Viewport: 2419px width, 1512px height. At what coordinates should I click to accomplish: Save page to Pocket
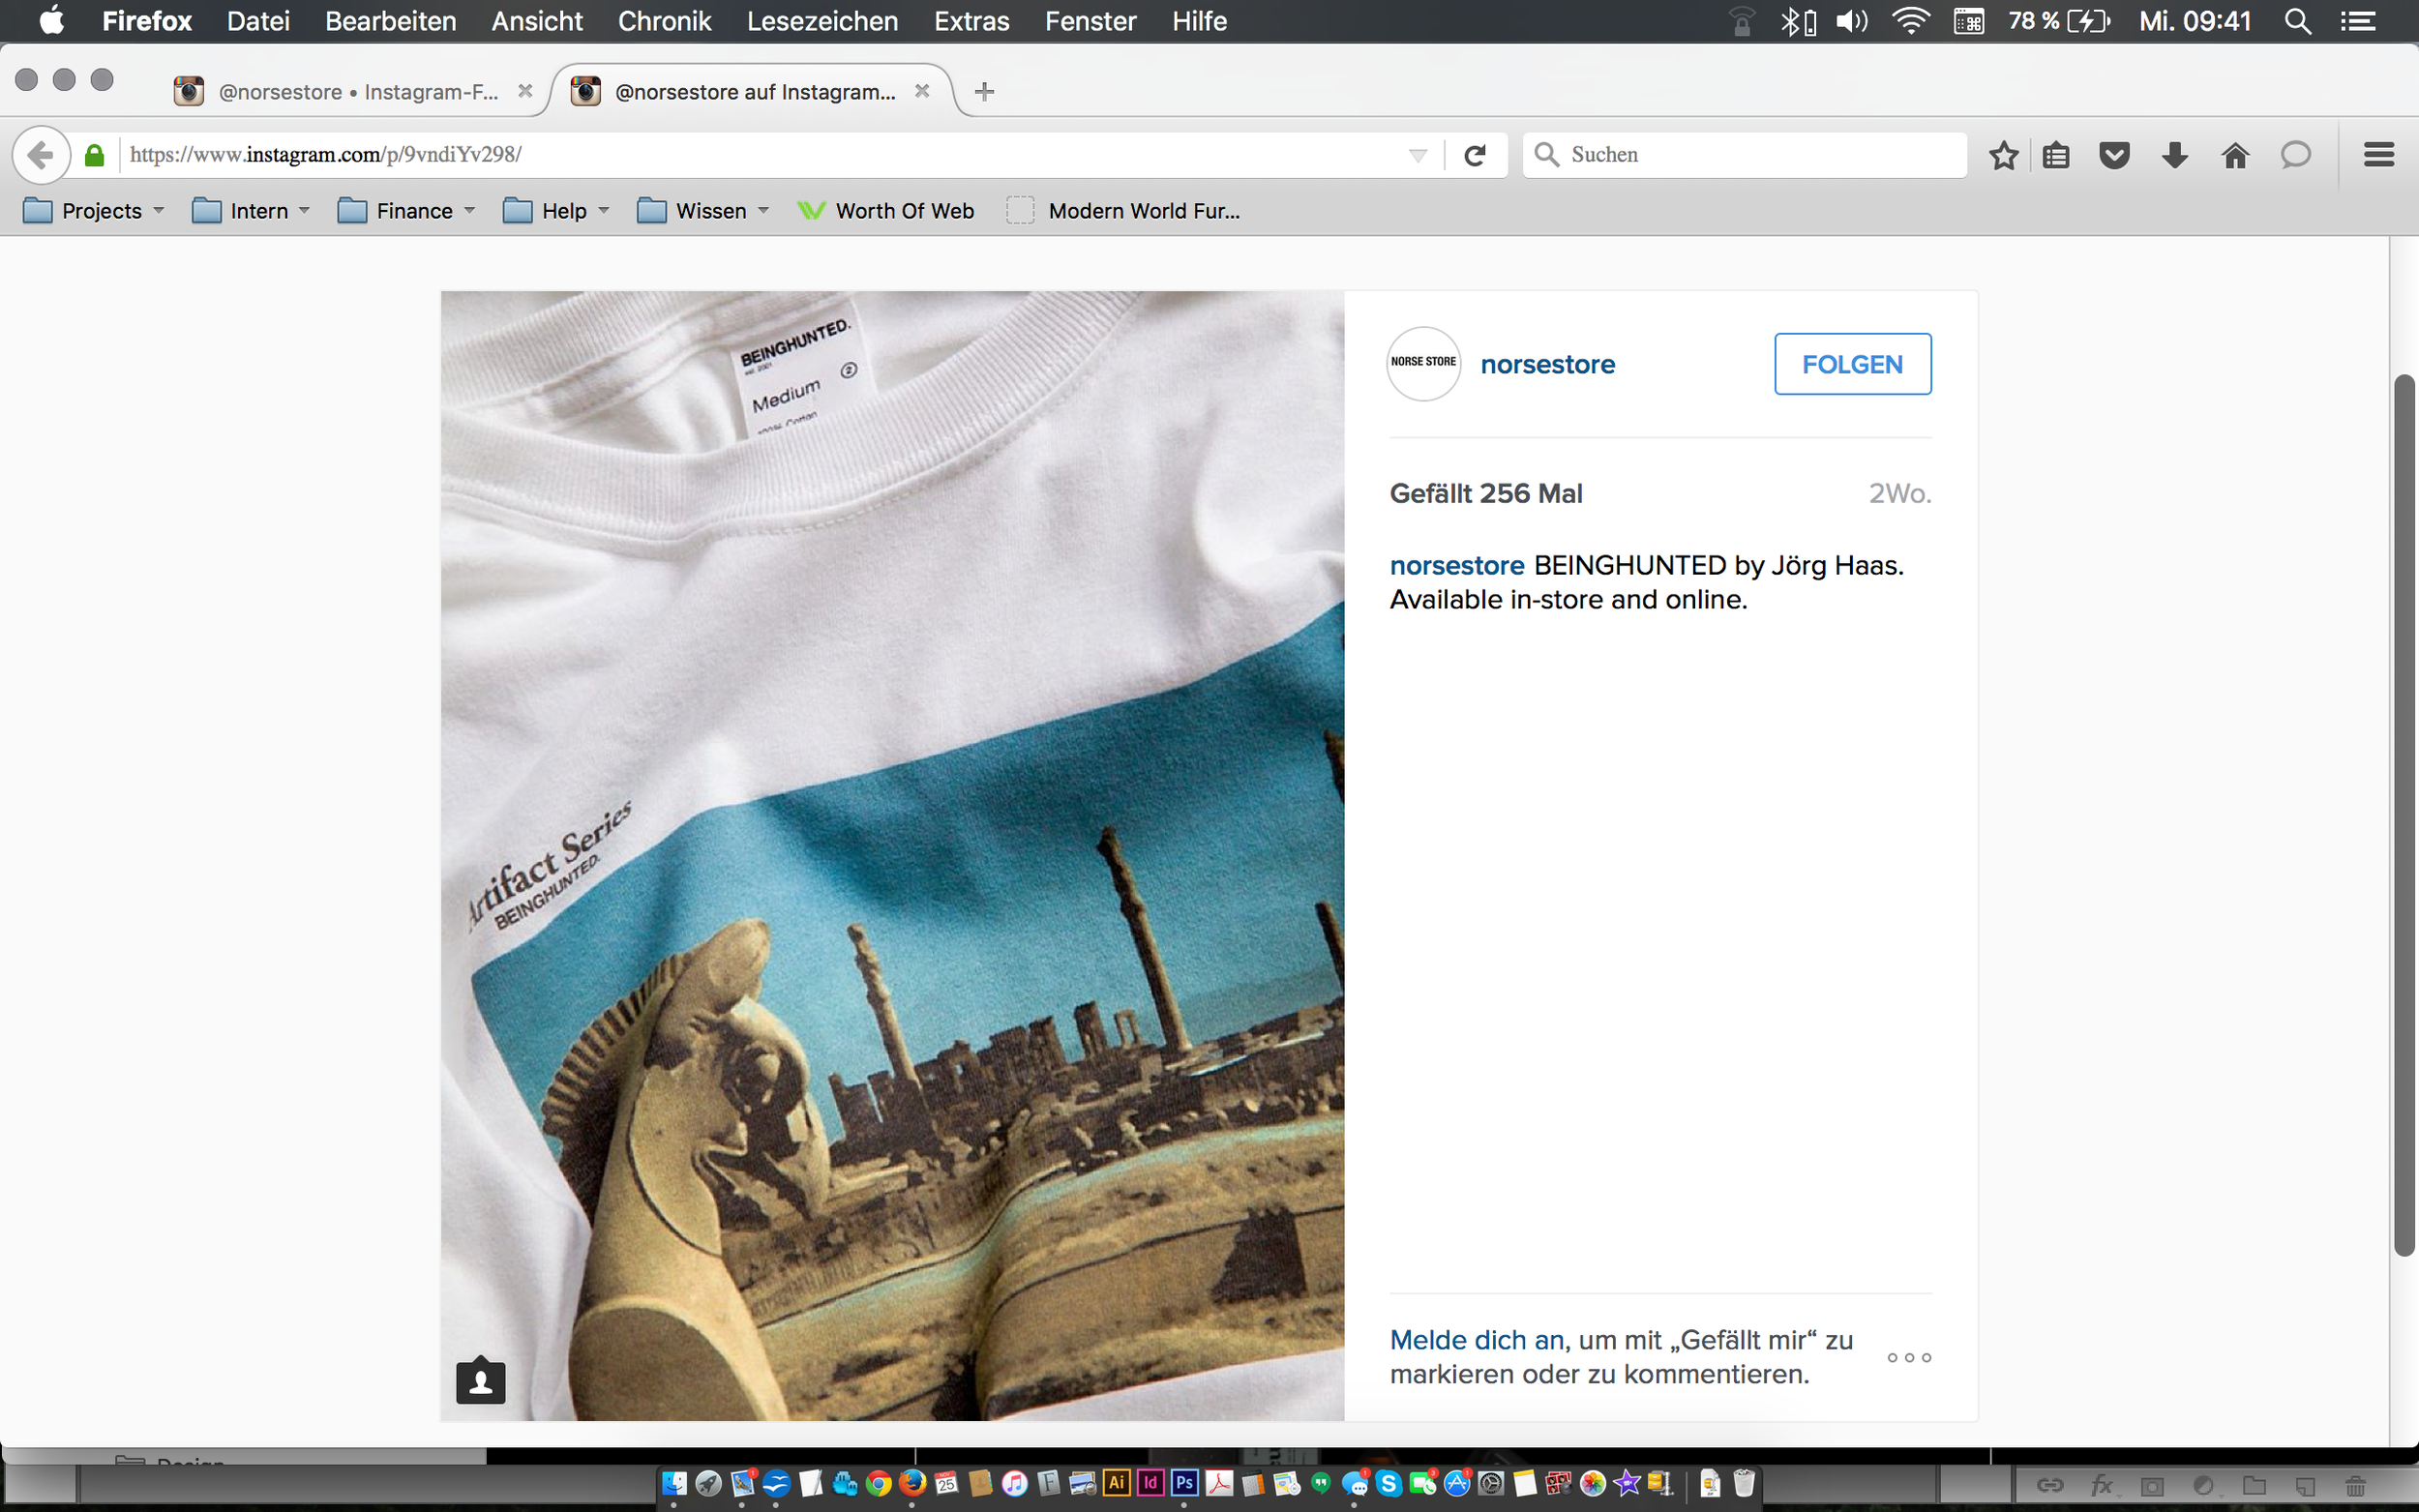pyautogui.click(x=2114, y=155)
